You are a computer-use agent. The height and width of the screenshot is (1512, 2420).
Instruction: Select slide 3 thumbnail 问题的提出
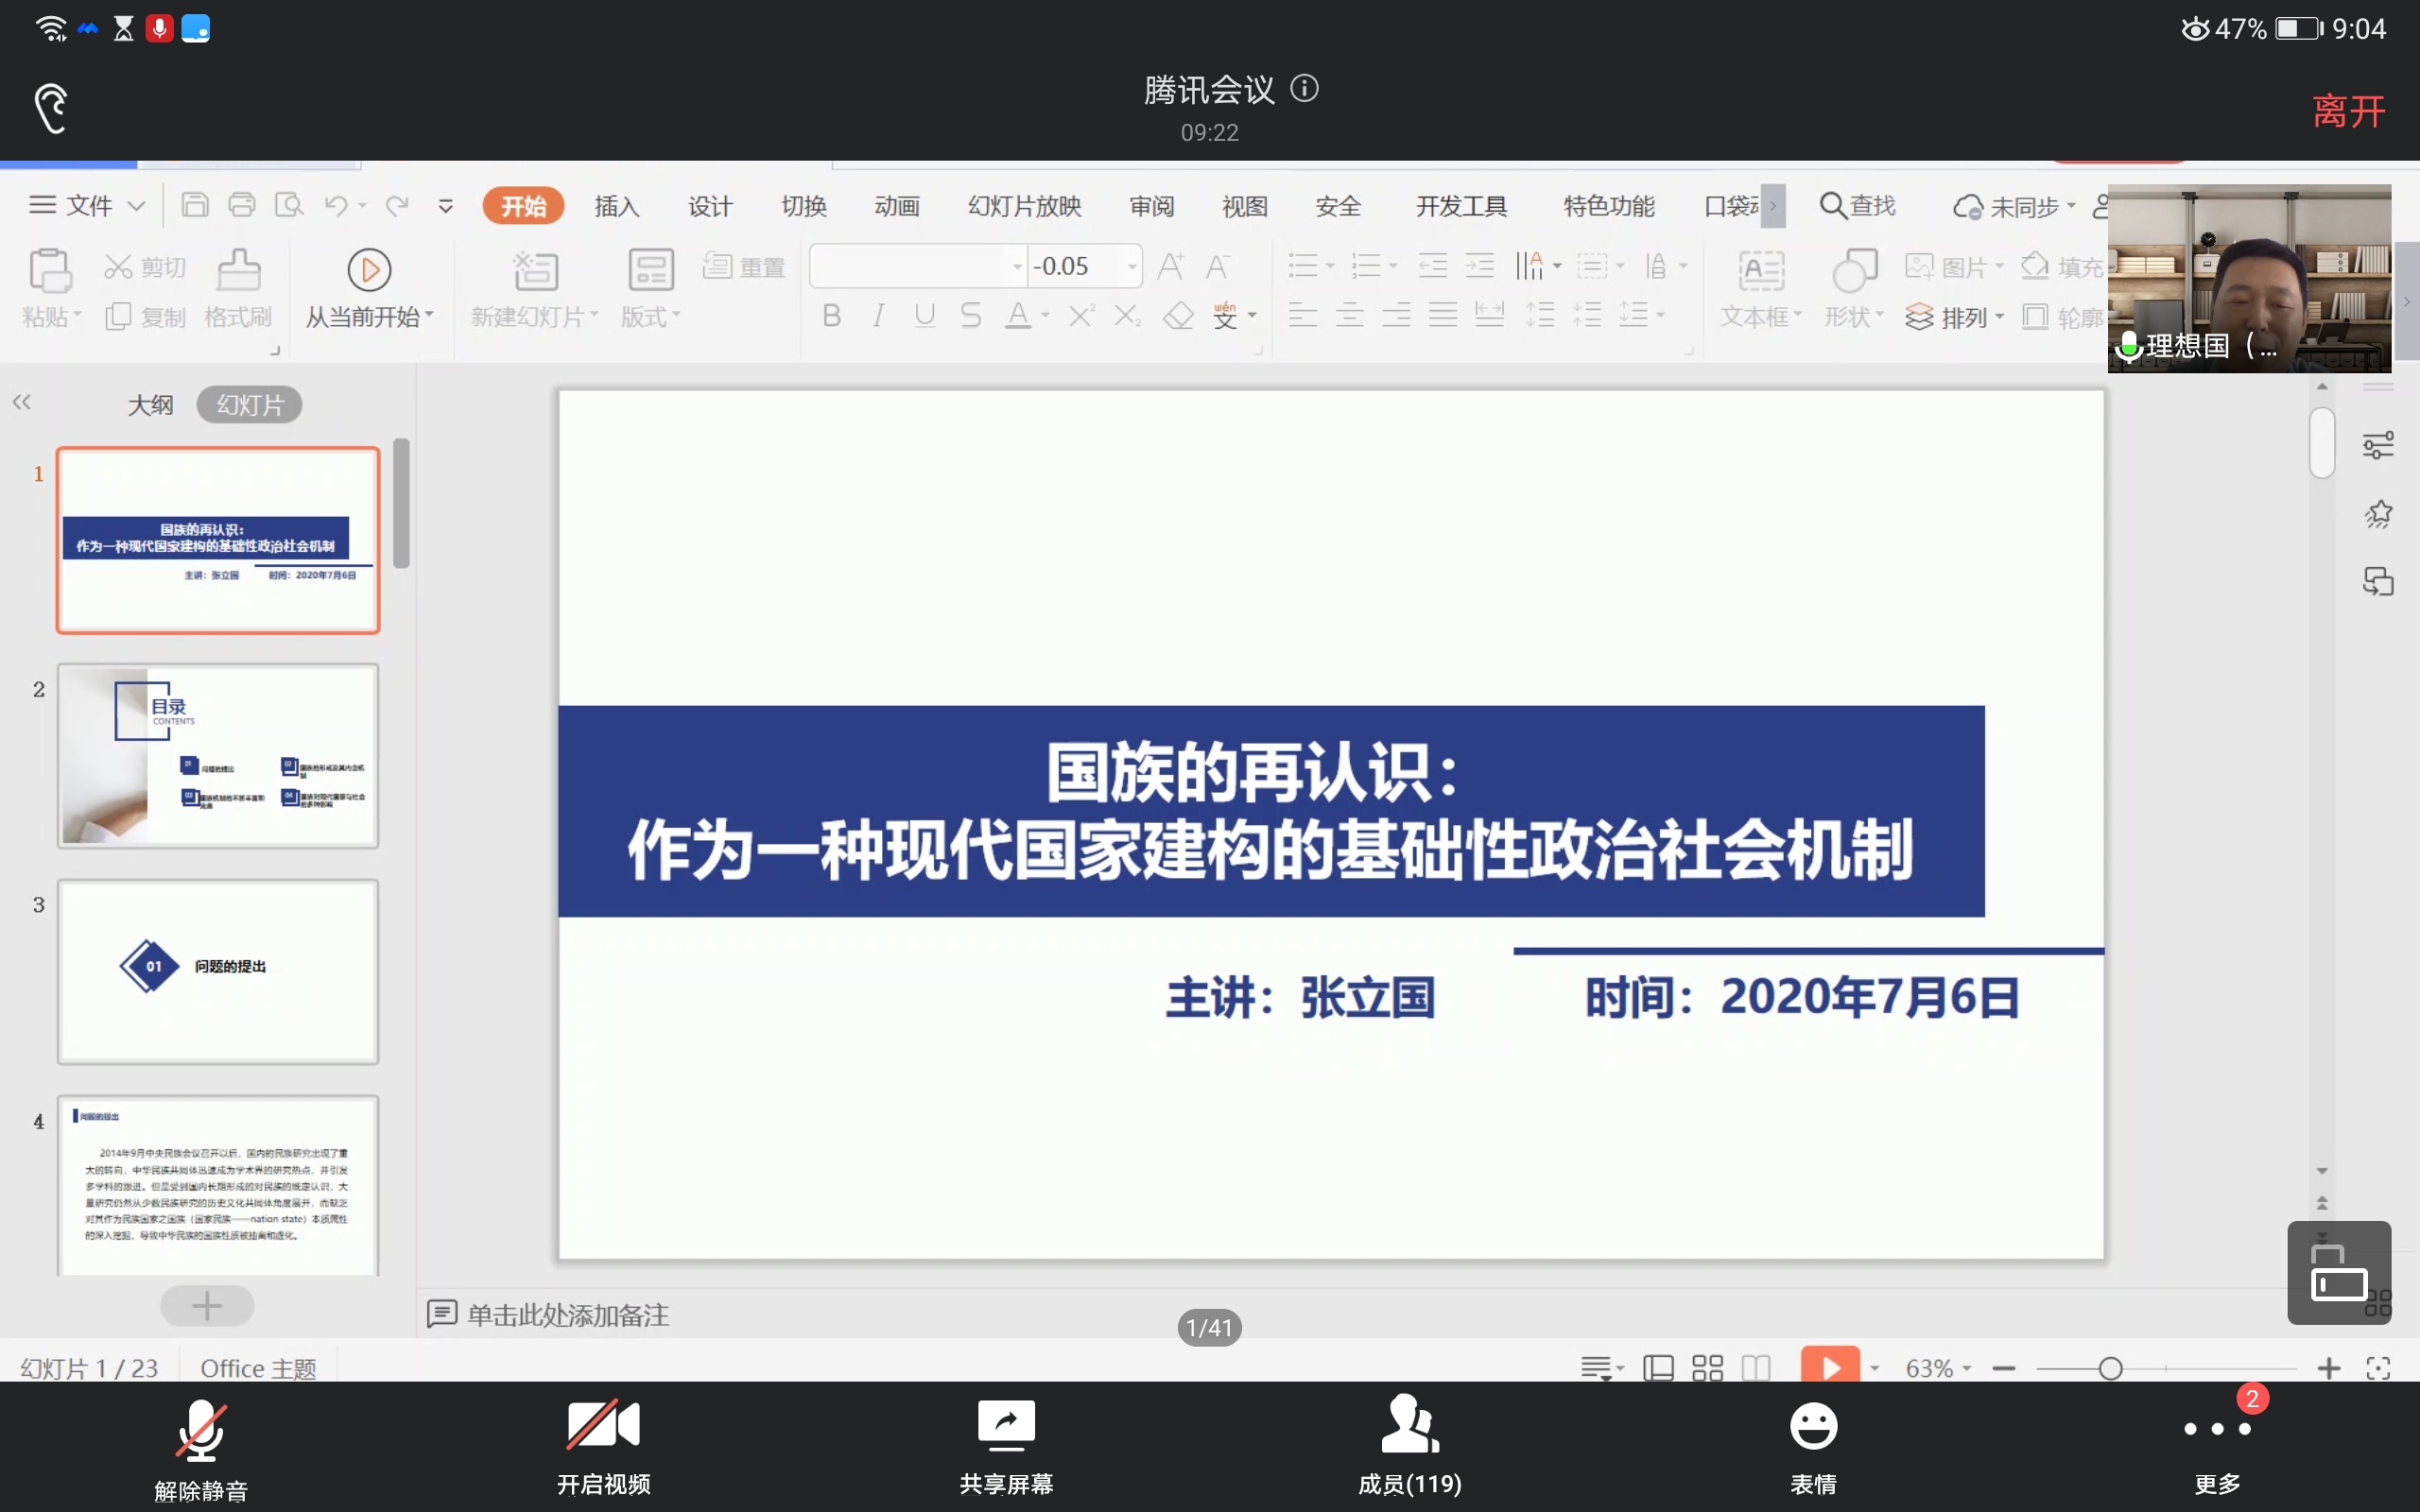point(218,971)
